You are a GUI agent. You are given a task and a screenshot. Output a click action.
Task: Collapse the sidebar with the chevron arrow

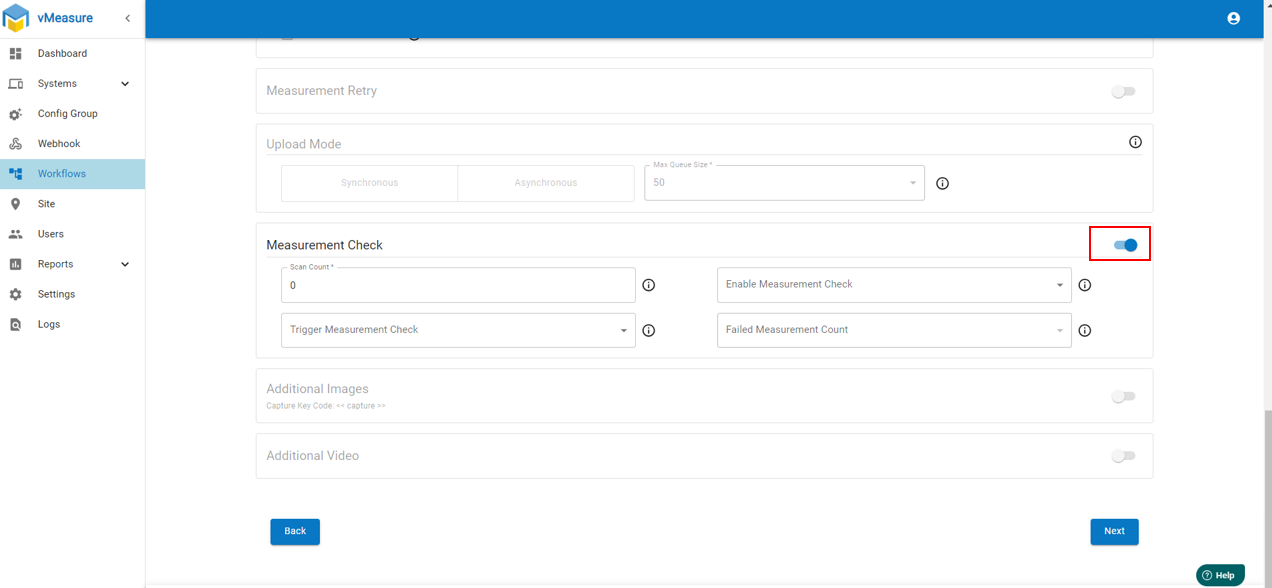[127, 18]
